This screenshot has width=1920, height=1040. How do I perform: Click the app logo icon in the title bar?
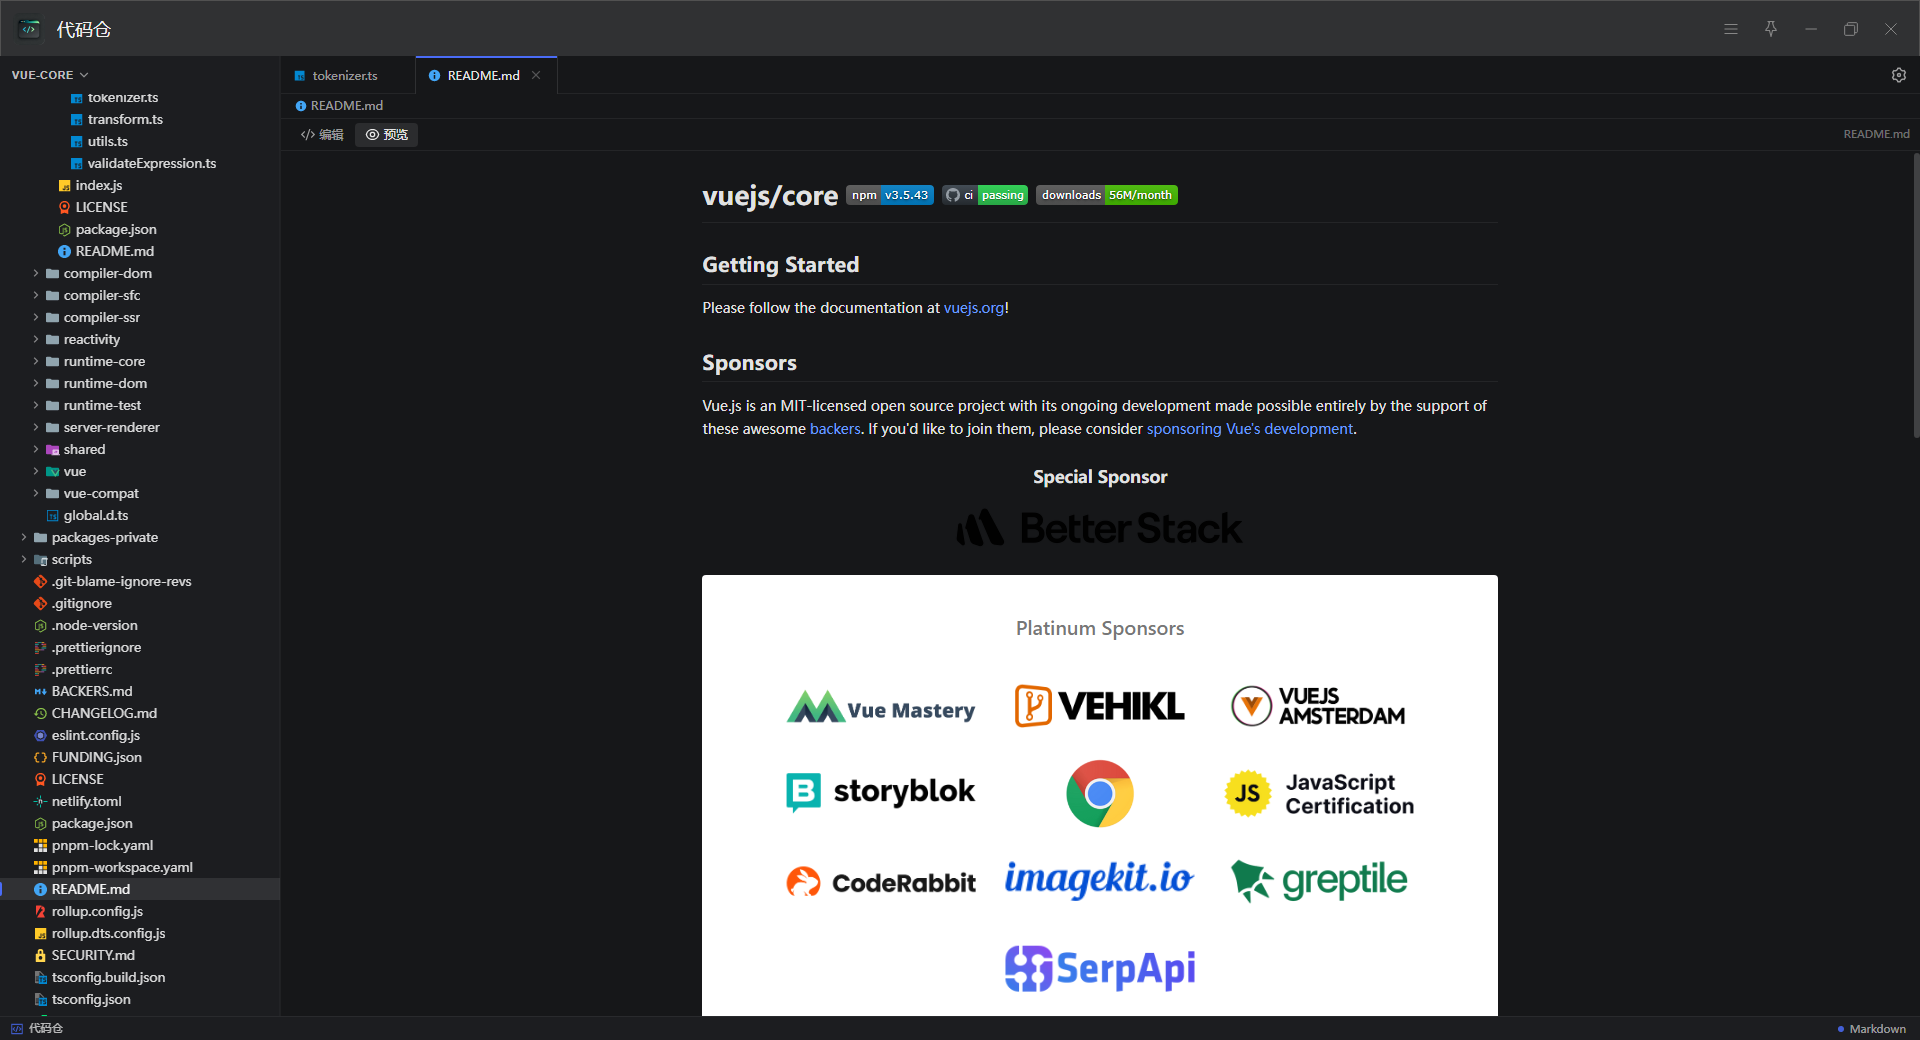click(30, 29)
